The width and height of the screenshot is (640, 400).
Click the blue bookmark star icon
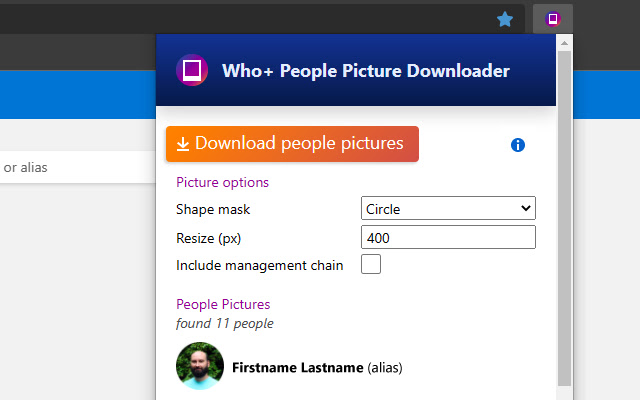505,19
